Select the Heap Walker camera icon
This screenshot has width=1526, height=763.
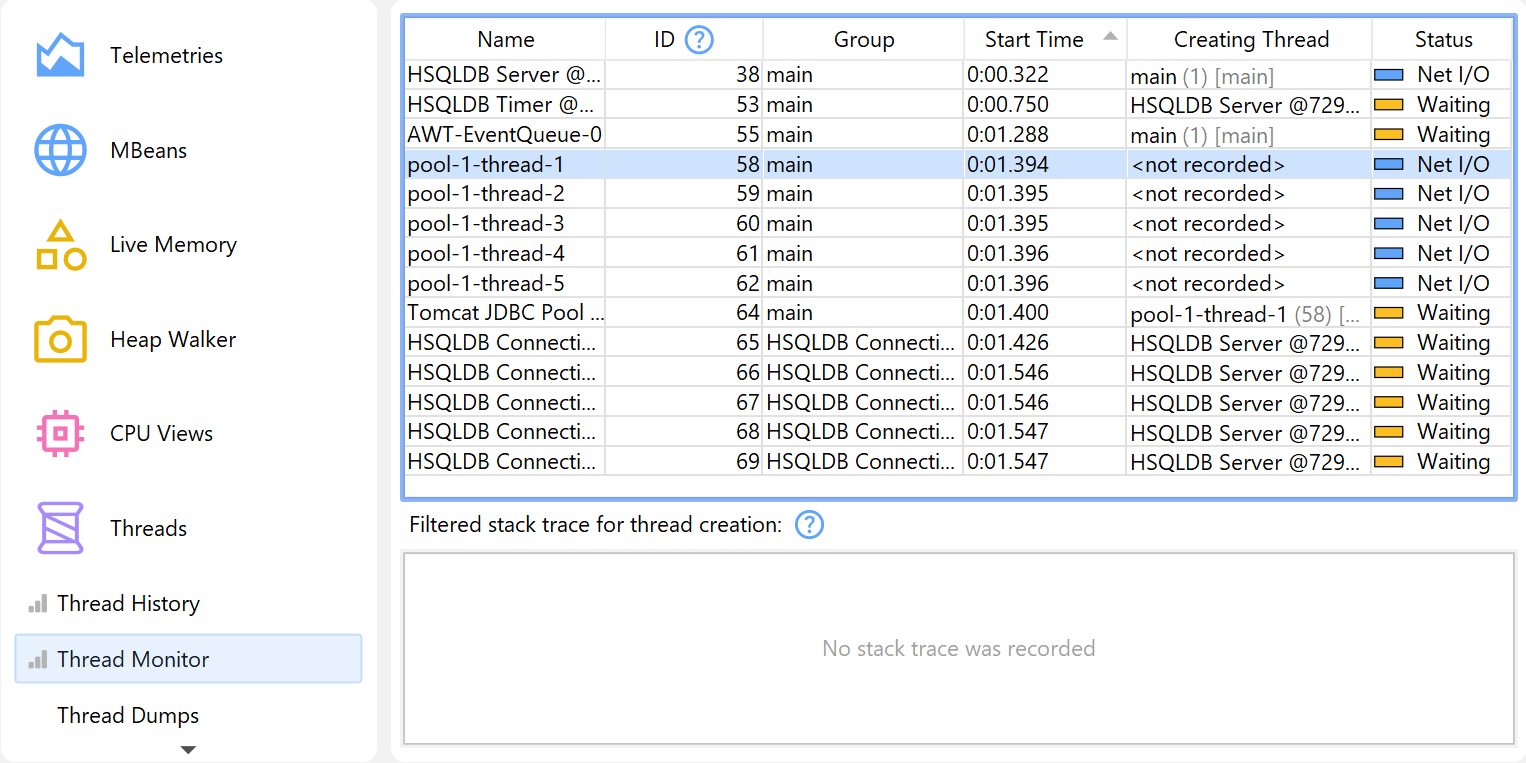[60, 340]
